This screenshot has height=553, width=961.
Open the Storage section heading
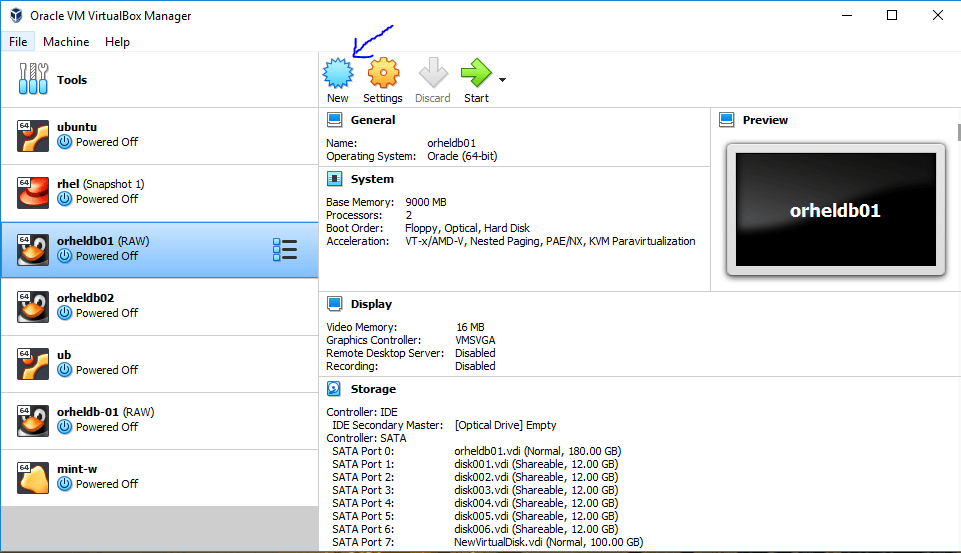click(x=373, y=389)
